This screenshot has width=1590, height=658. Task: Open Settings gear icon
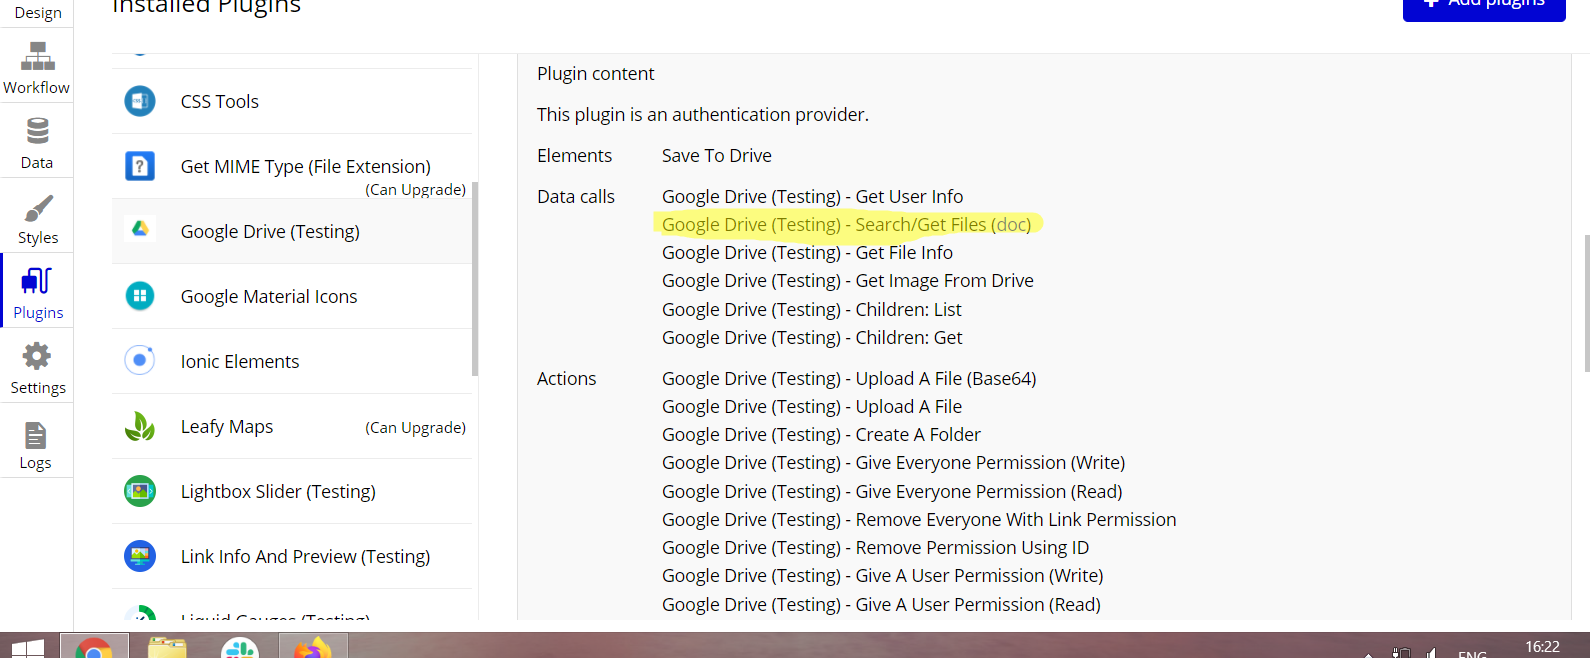pyautogui.click(x=37, y=357)
